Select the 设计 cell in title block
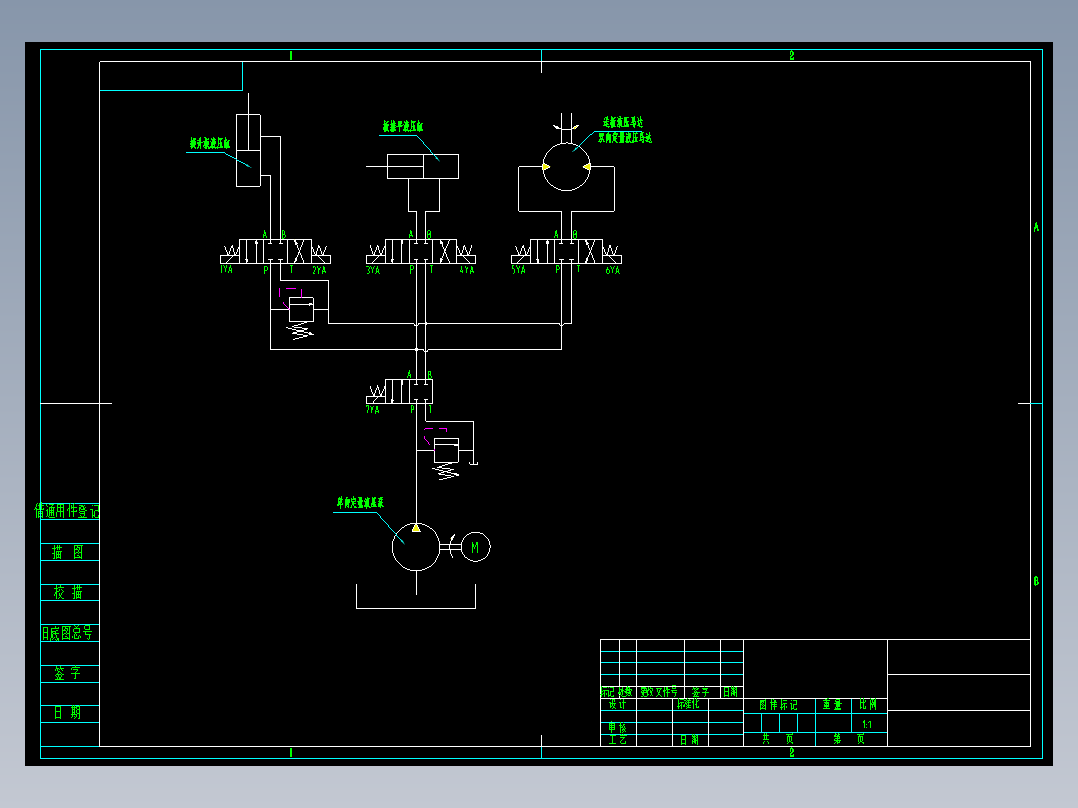 pos(618,705)
